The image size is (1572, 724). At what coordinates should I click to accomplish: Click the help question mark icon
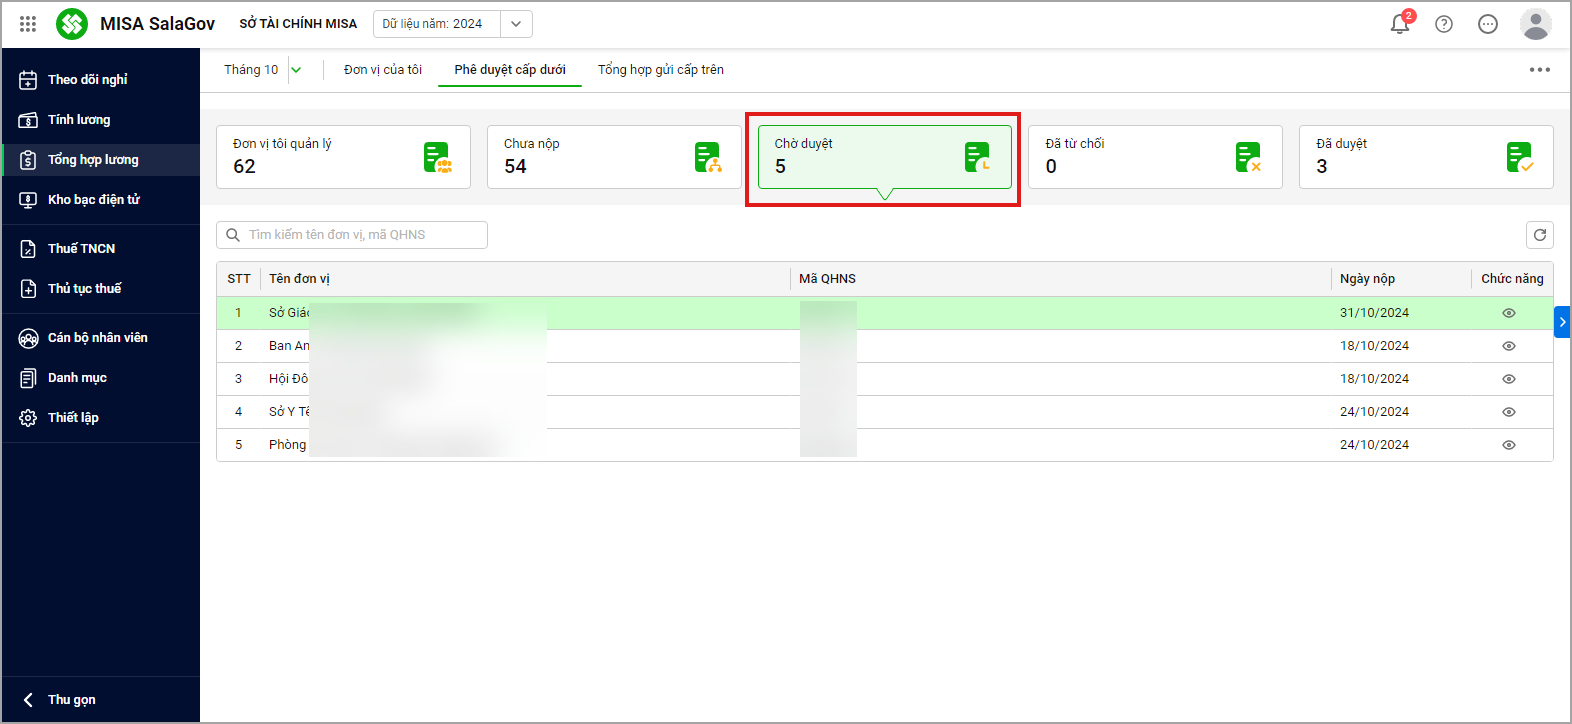pos(1444,24)
